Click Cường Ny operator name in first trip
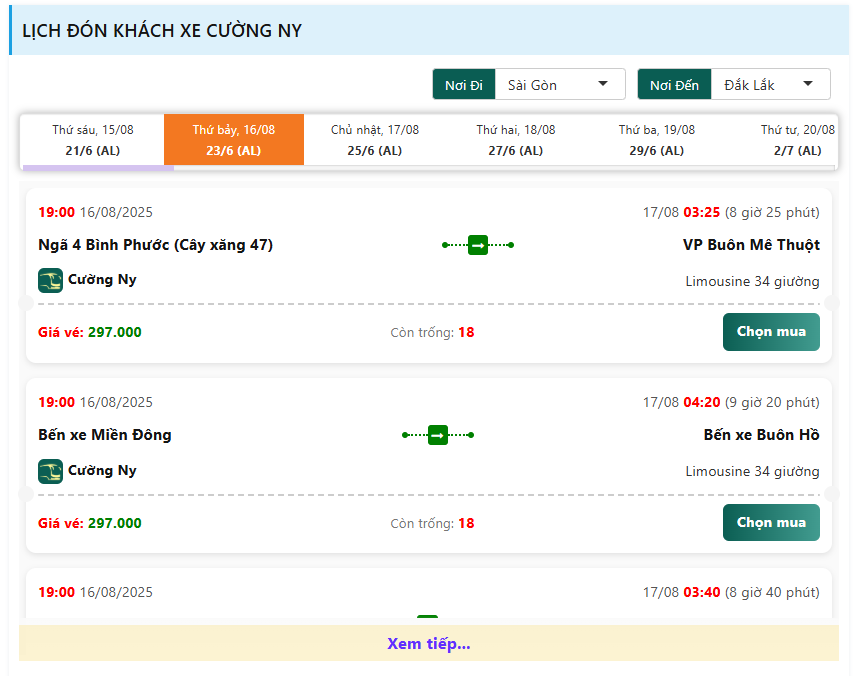The width and height of the screenshot is (859, 676). pos(102,280)
